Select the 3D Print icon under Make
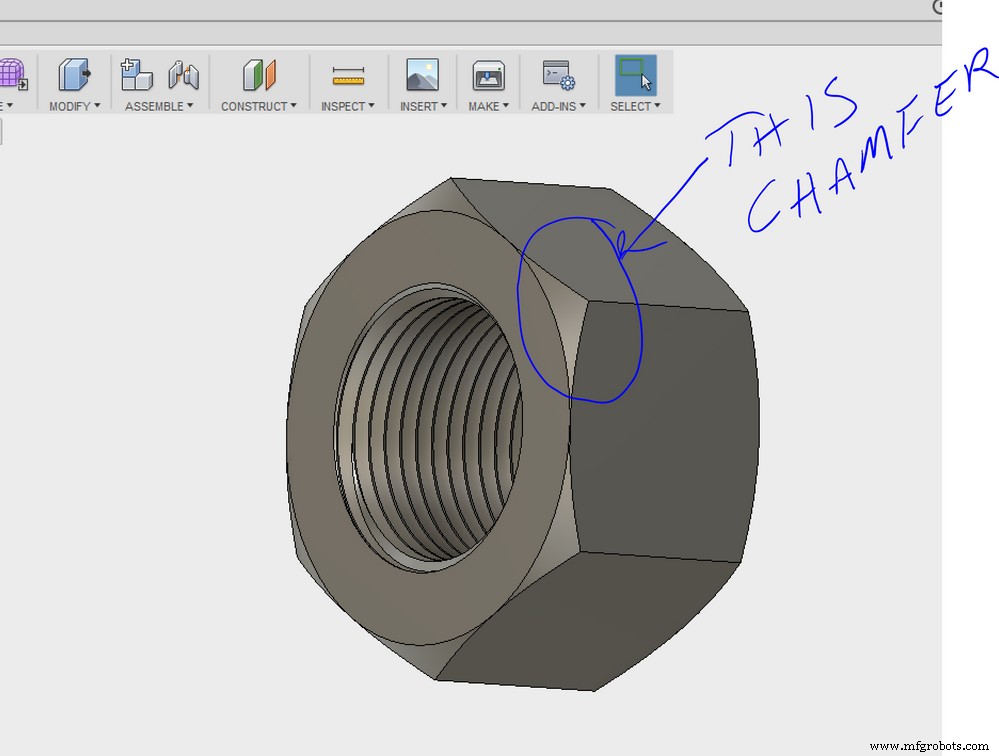This screenshot has width=999, height=756. click(487, 75)
